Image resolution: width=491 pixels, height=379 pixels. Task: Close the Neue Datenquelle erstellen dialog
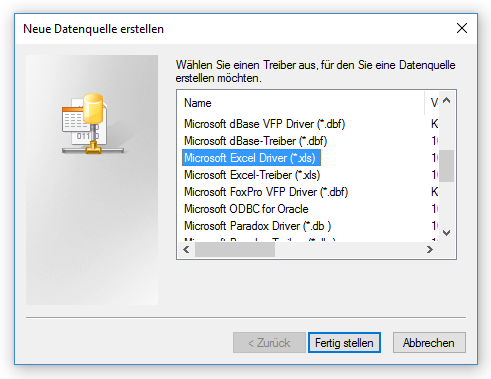[x=462, y=28]
